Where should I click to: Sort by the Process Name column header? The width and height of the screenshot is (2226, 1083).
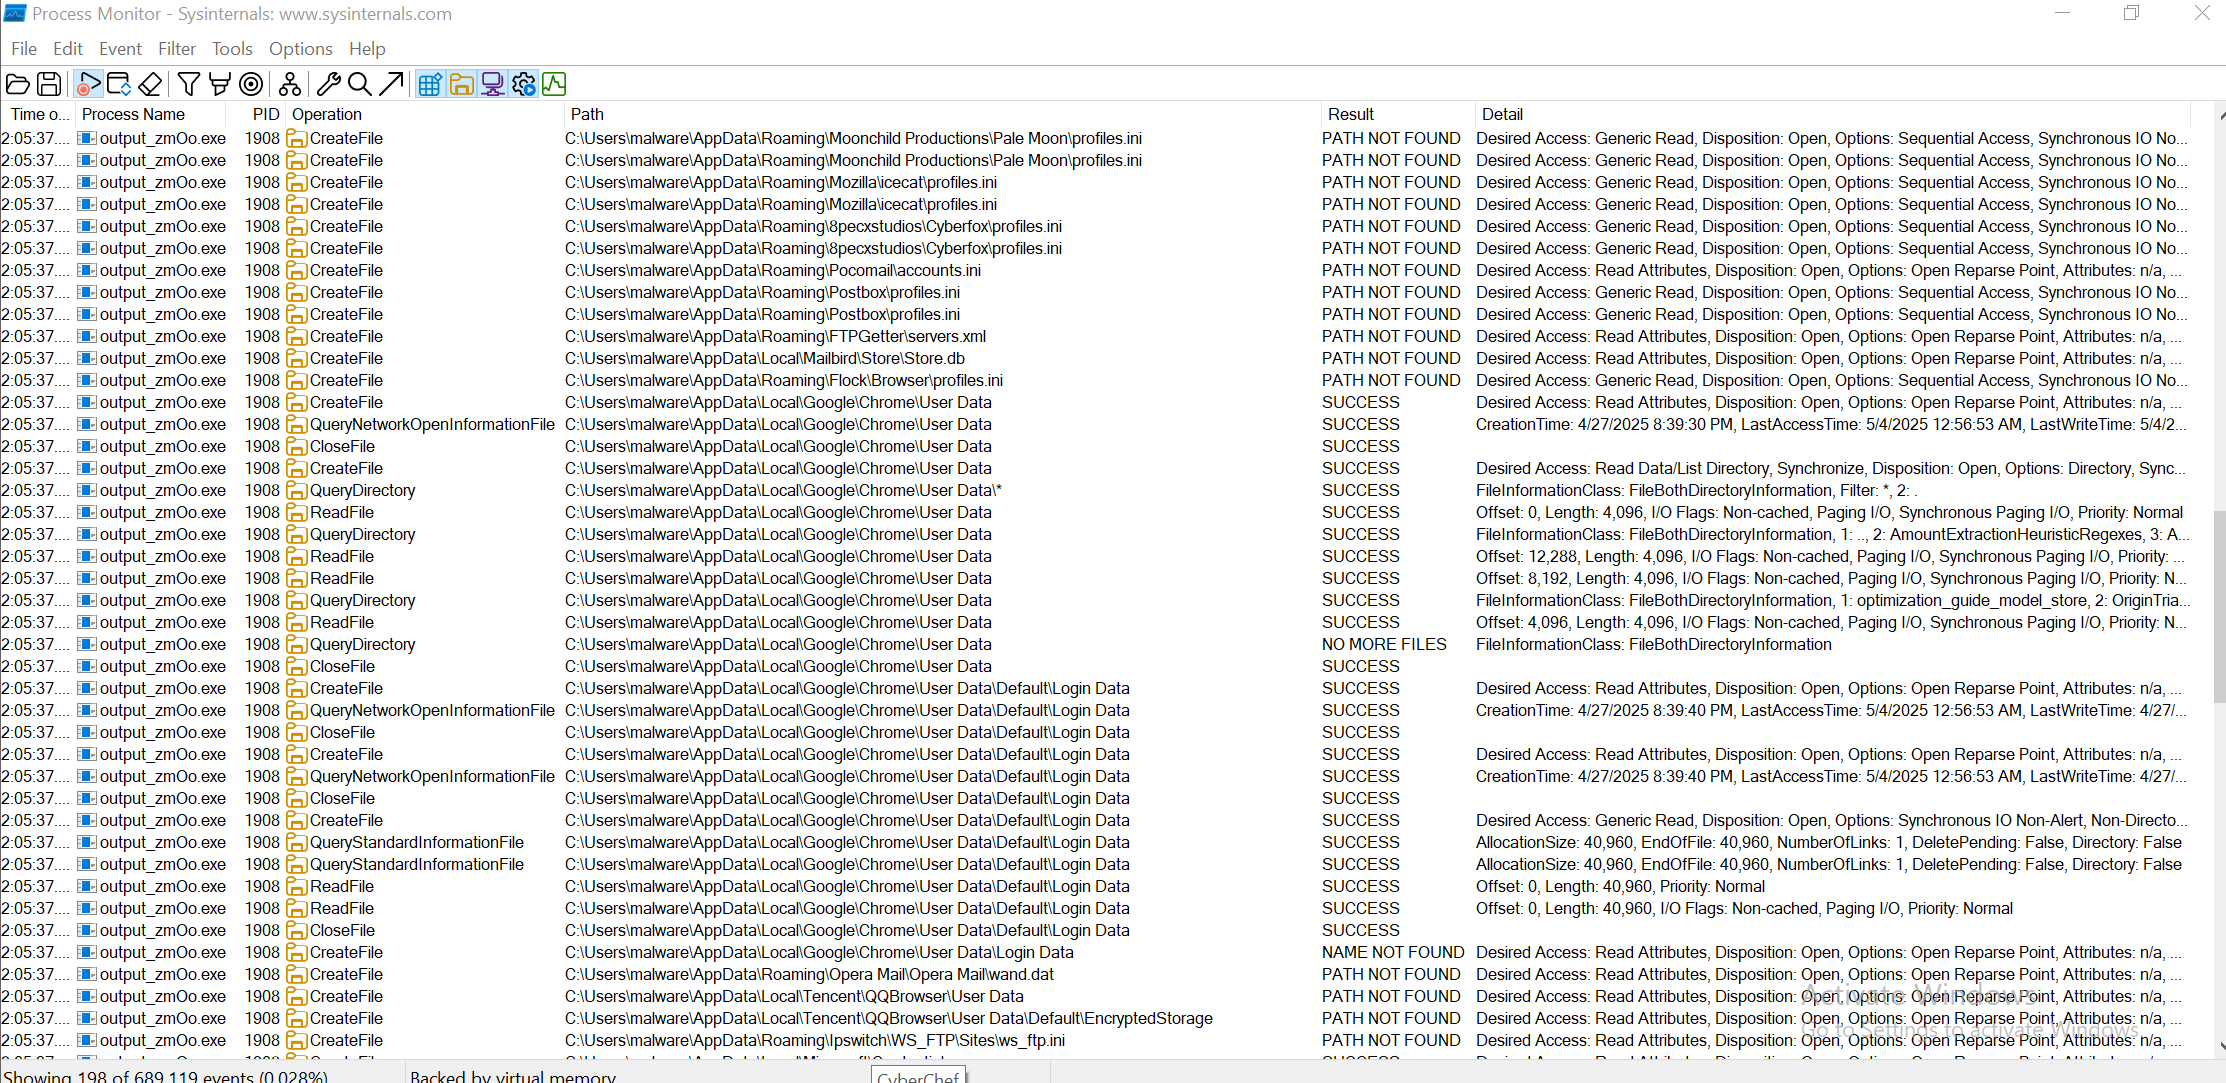[x=150, y=114]
